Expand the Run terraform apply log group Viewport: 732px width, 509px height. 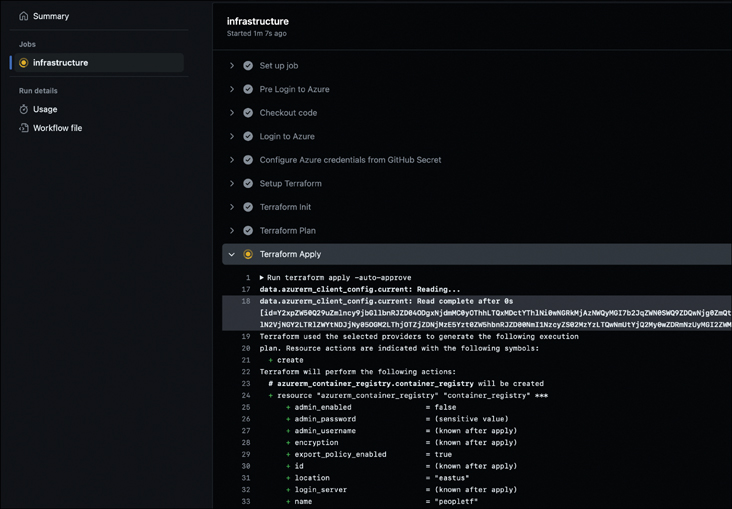(262, 277)
